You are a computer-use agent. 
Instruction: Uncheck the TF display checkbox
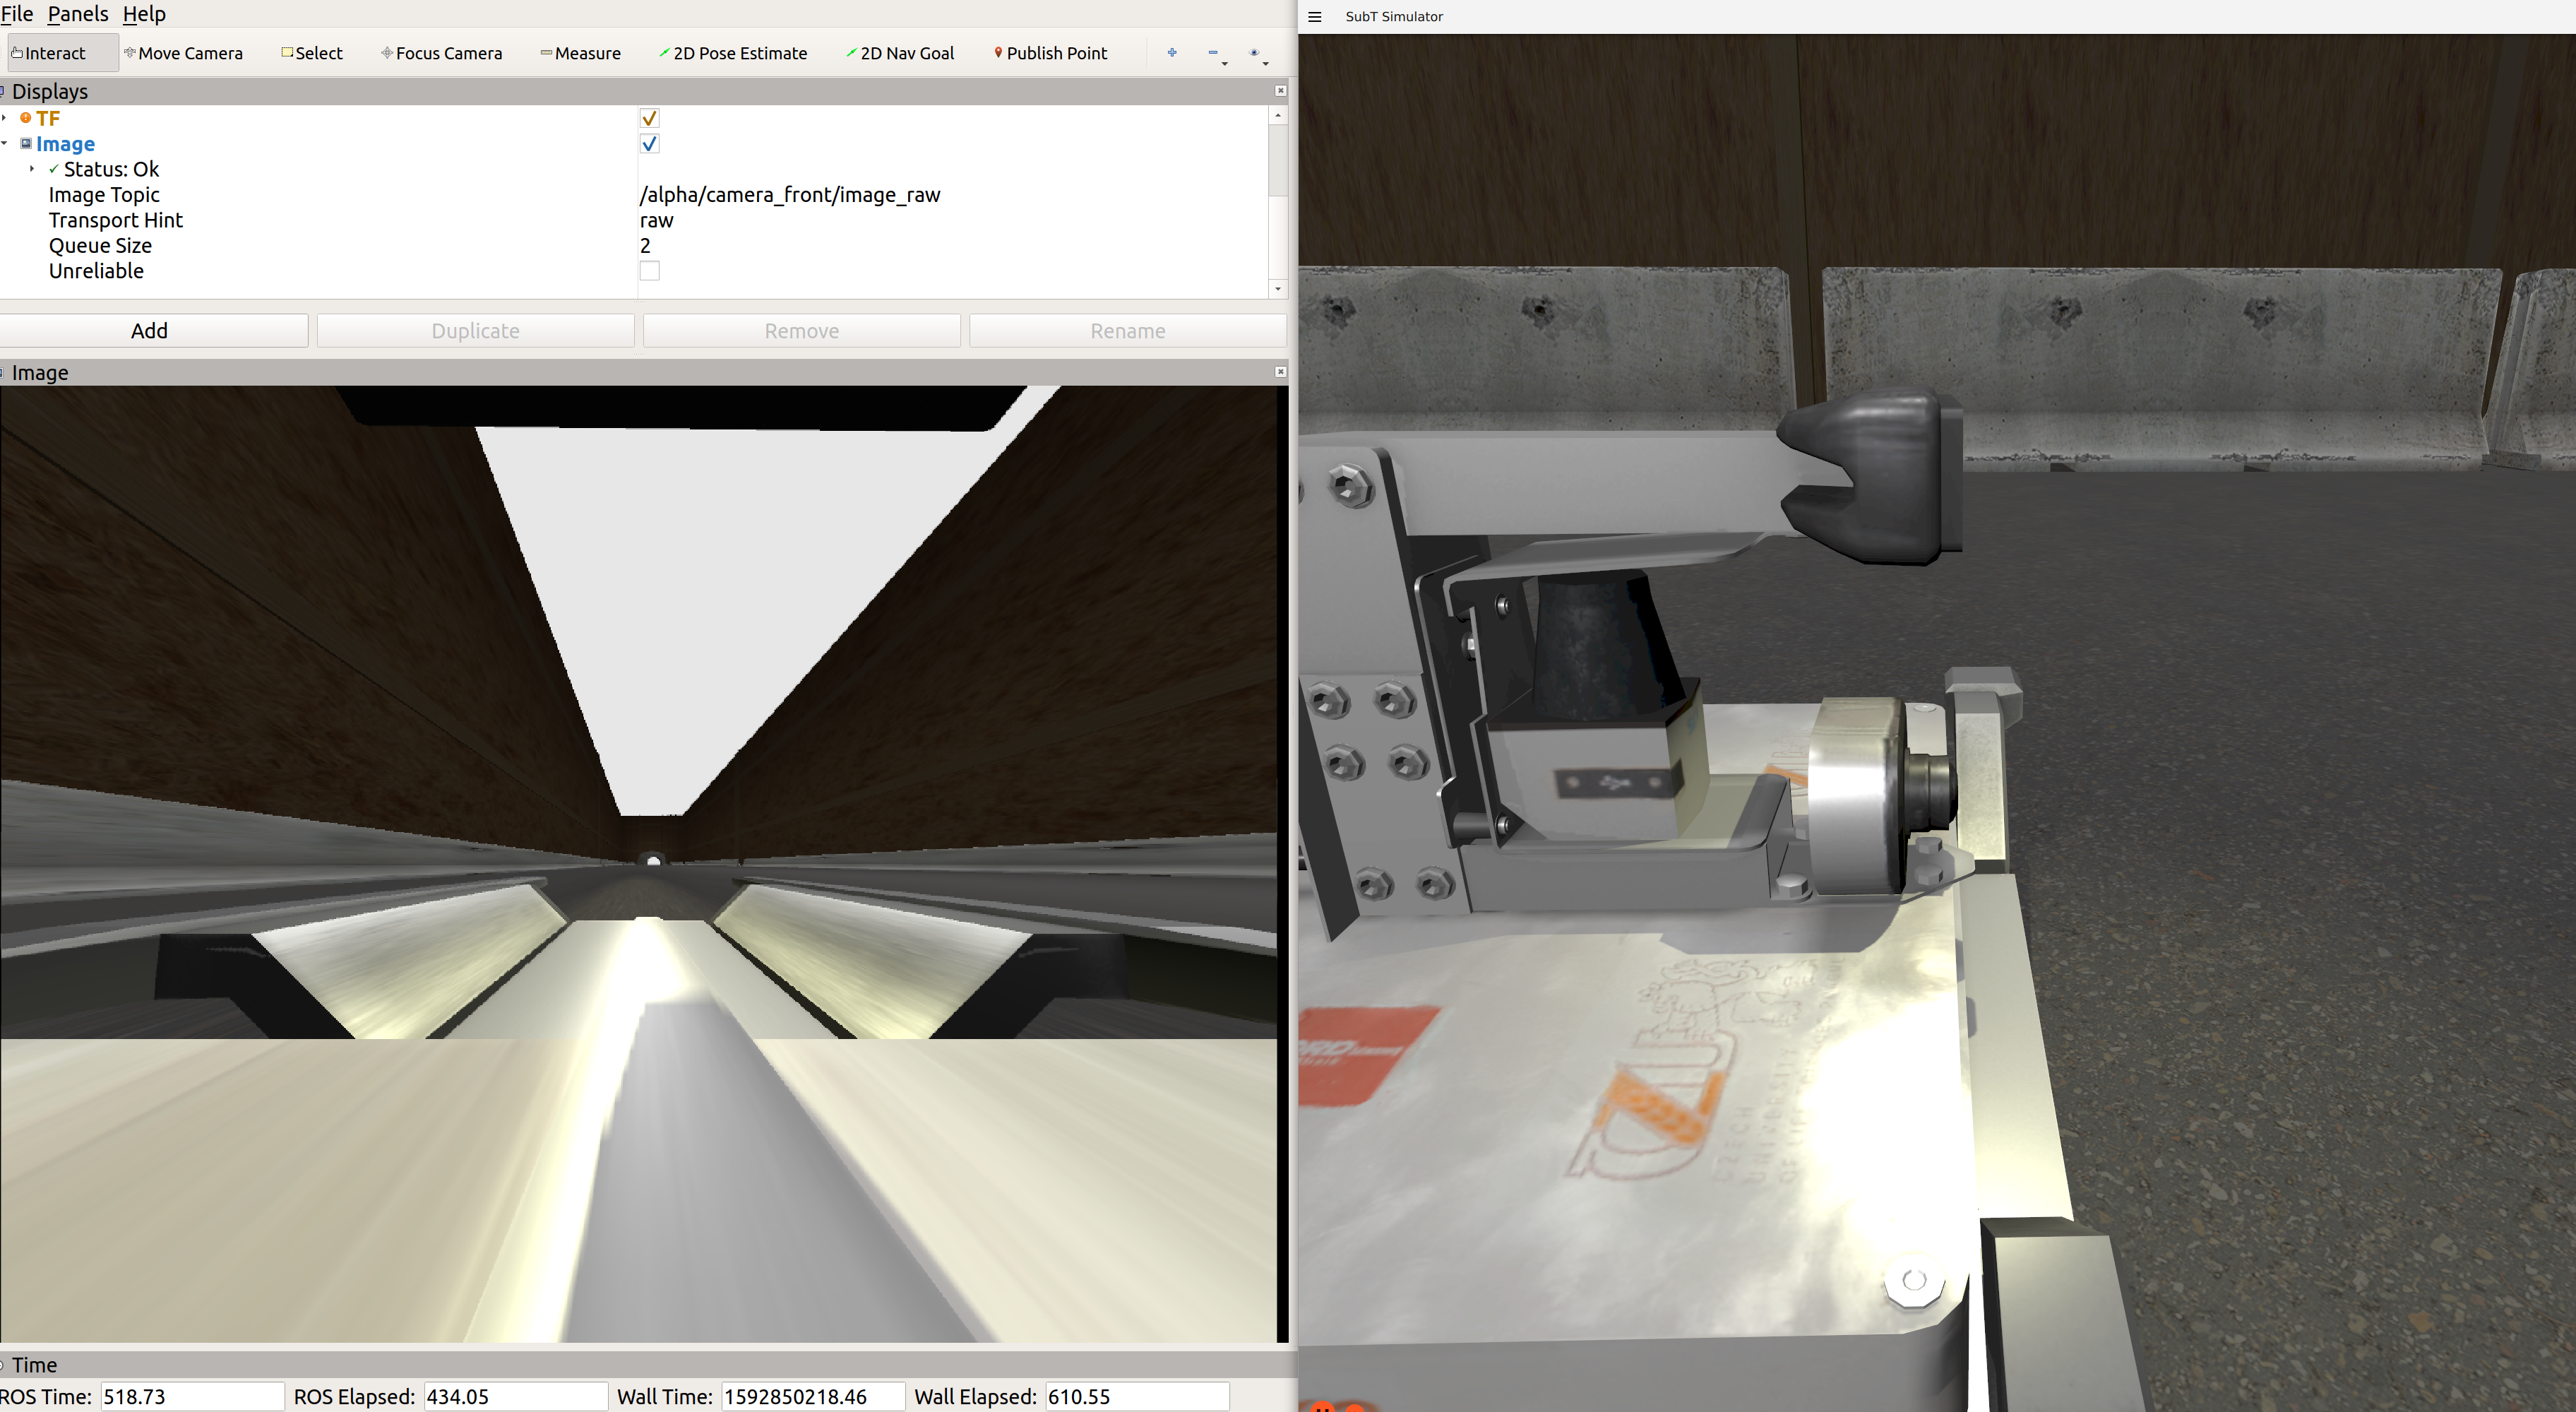tap(649, 118)
